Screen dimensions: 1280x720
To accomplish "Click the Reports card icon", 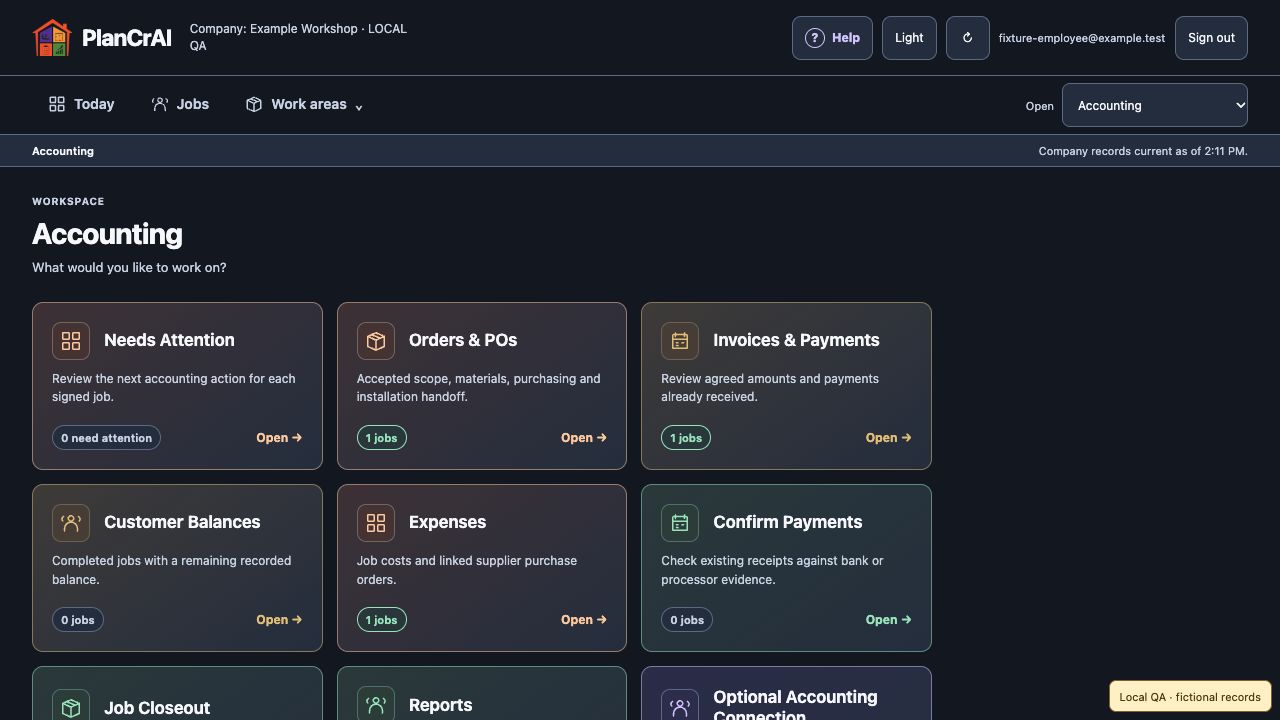I will point(376,703).
